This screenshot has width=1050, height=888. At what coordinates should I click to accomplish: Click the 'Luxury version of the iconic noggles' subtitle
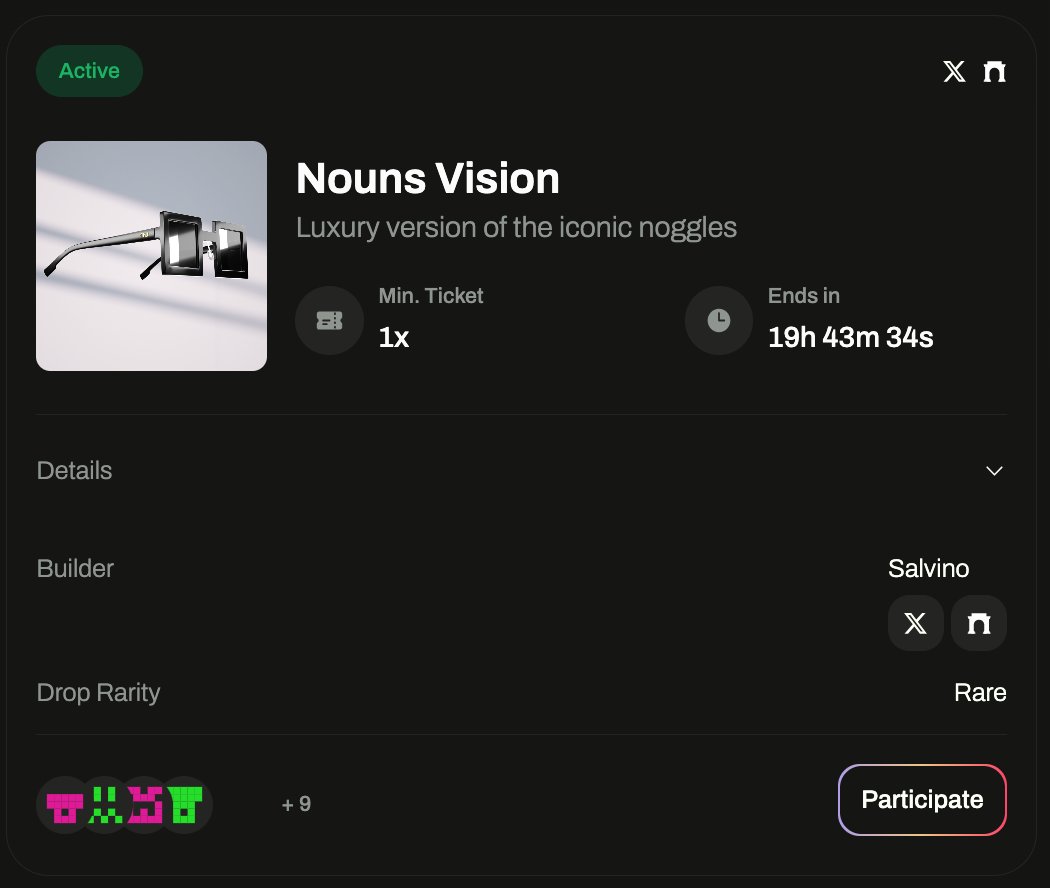[516, 228]
